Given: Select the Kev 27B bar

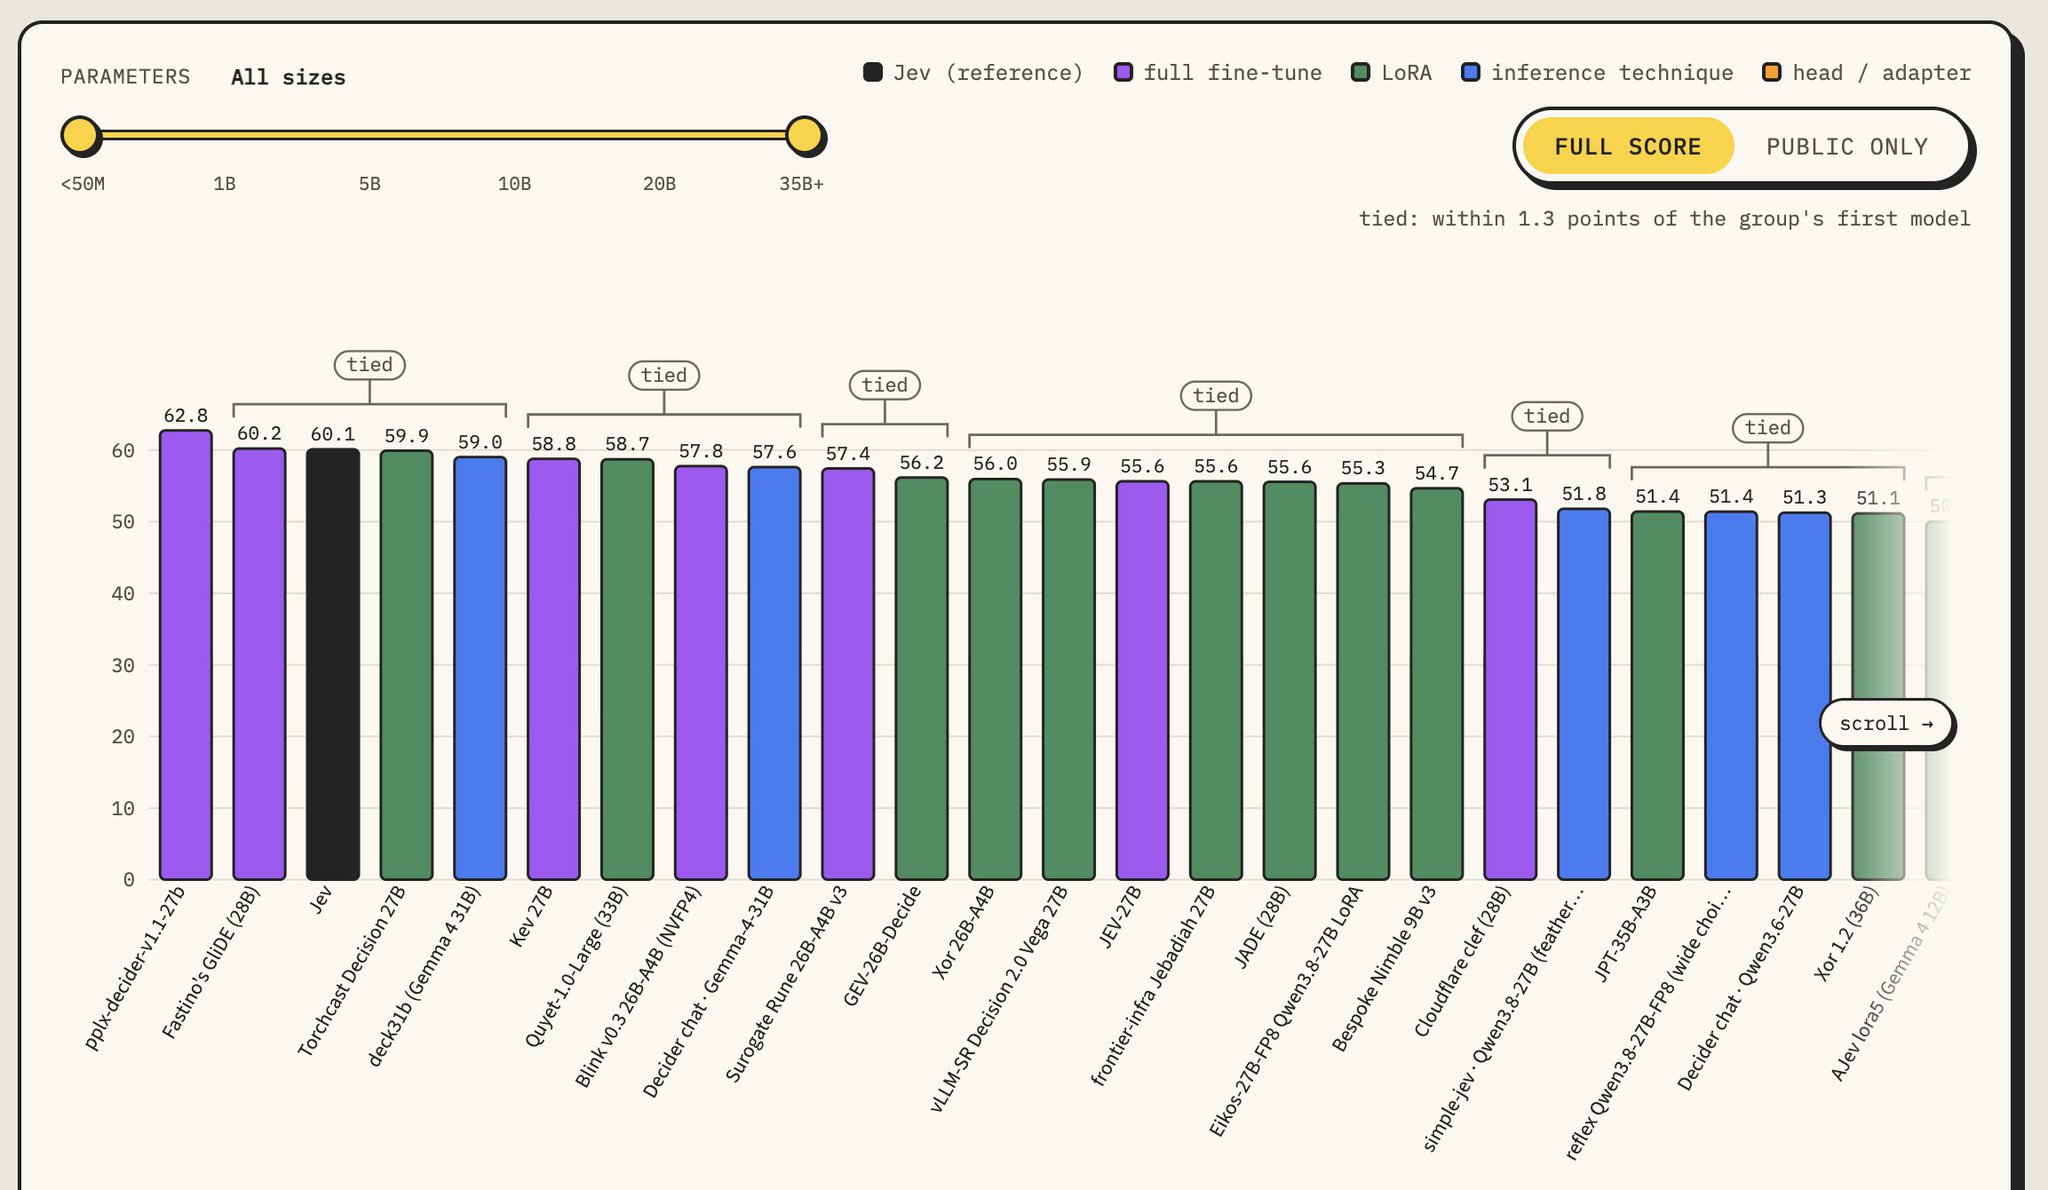Looking at the screenshot, I should click(554, 670).
